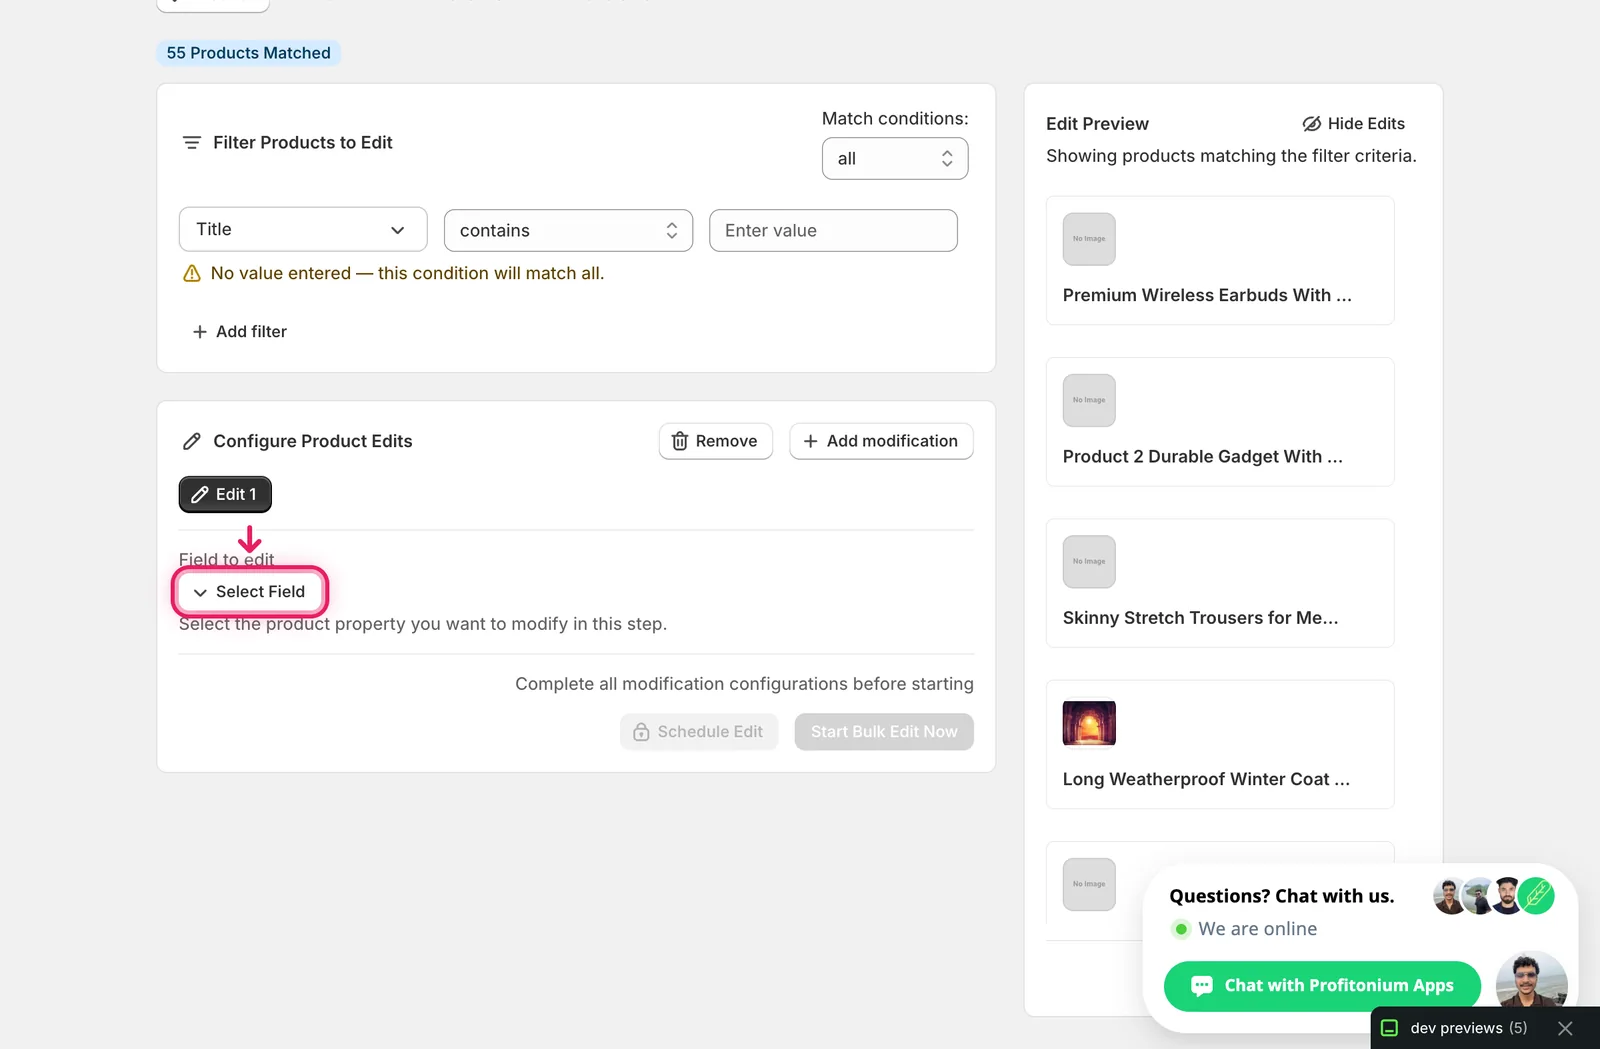Click the plus icon beside Add filter
The image size is (1600, 1049).
point(200,332)
